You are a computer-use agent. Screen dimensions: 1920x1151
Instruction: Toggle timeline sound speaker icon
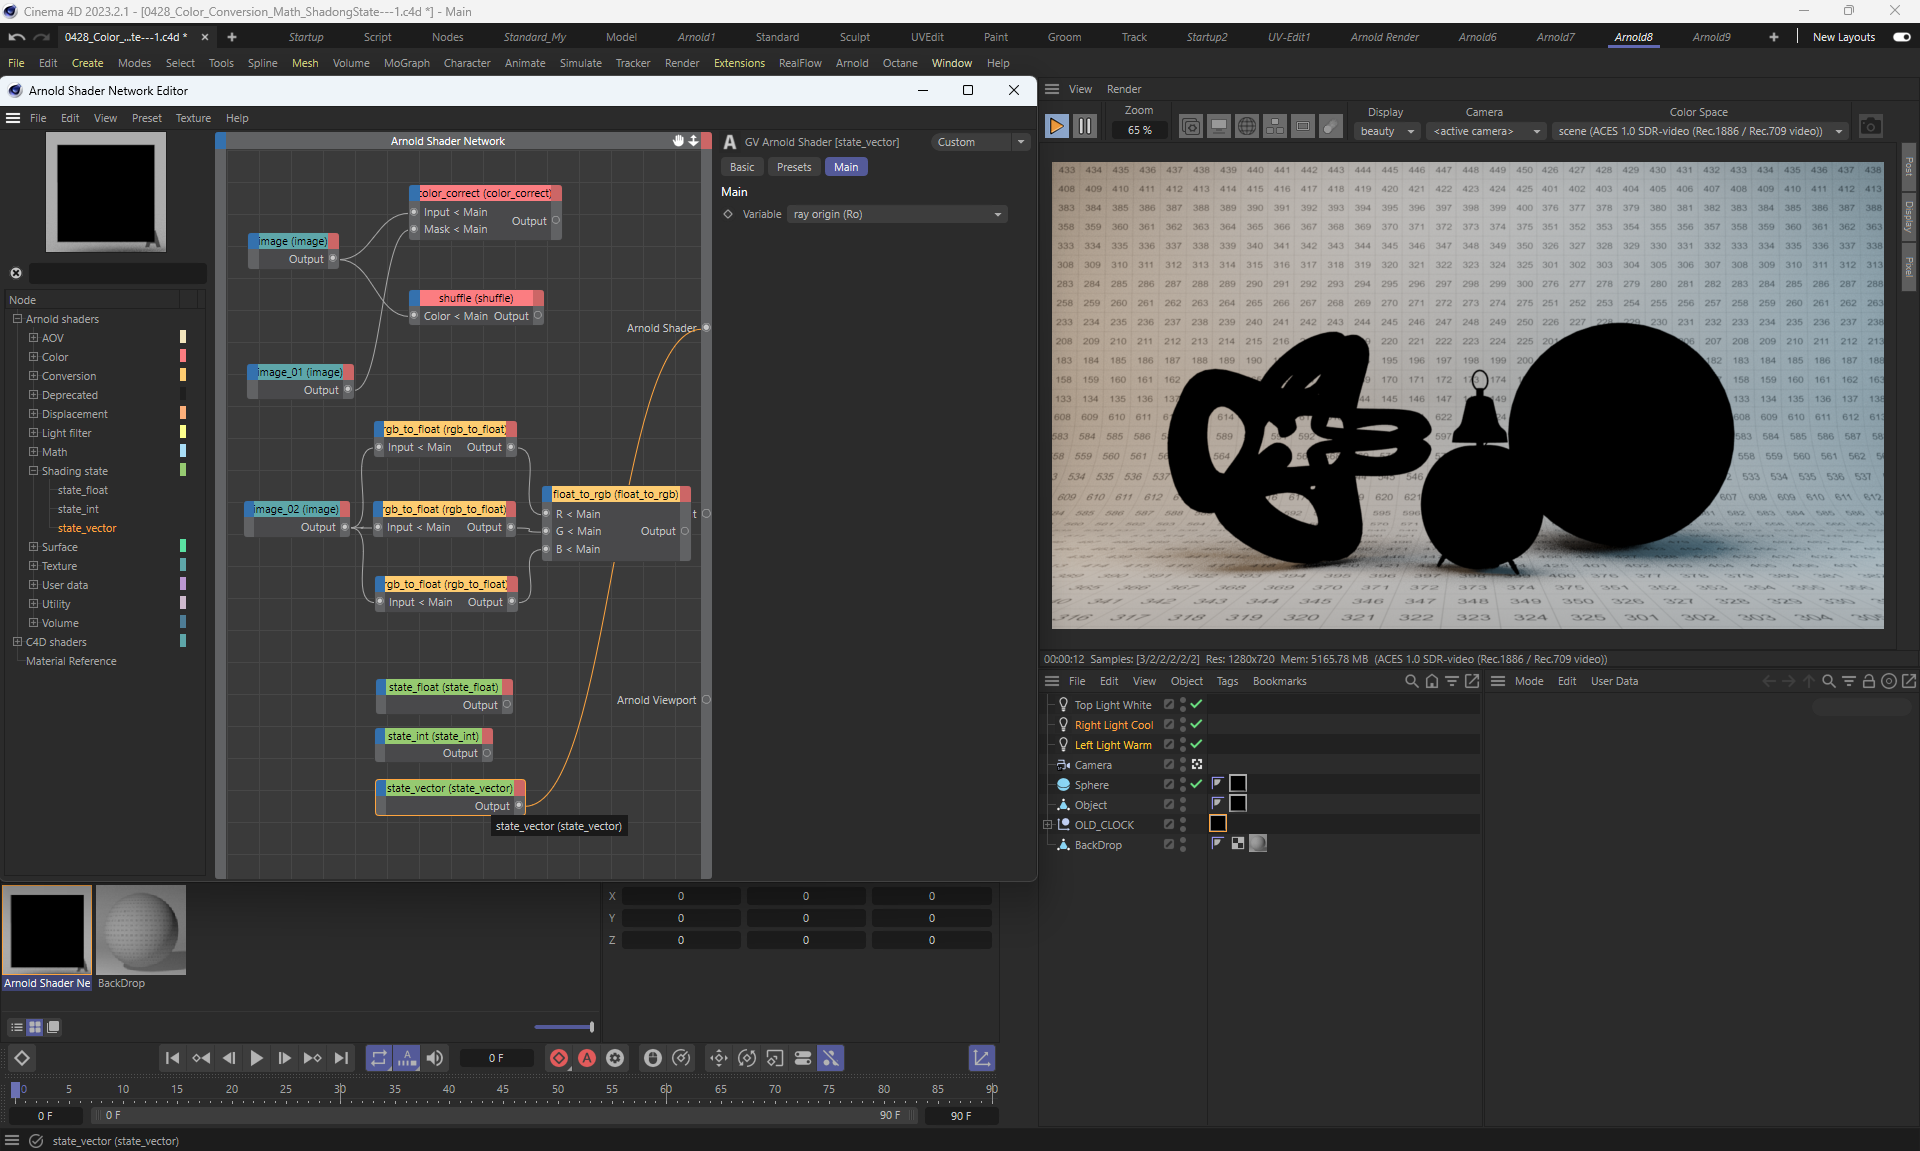(x=435, y=1058)
